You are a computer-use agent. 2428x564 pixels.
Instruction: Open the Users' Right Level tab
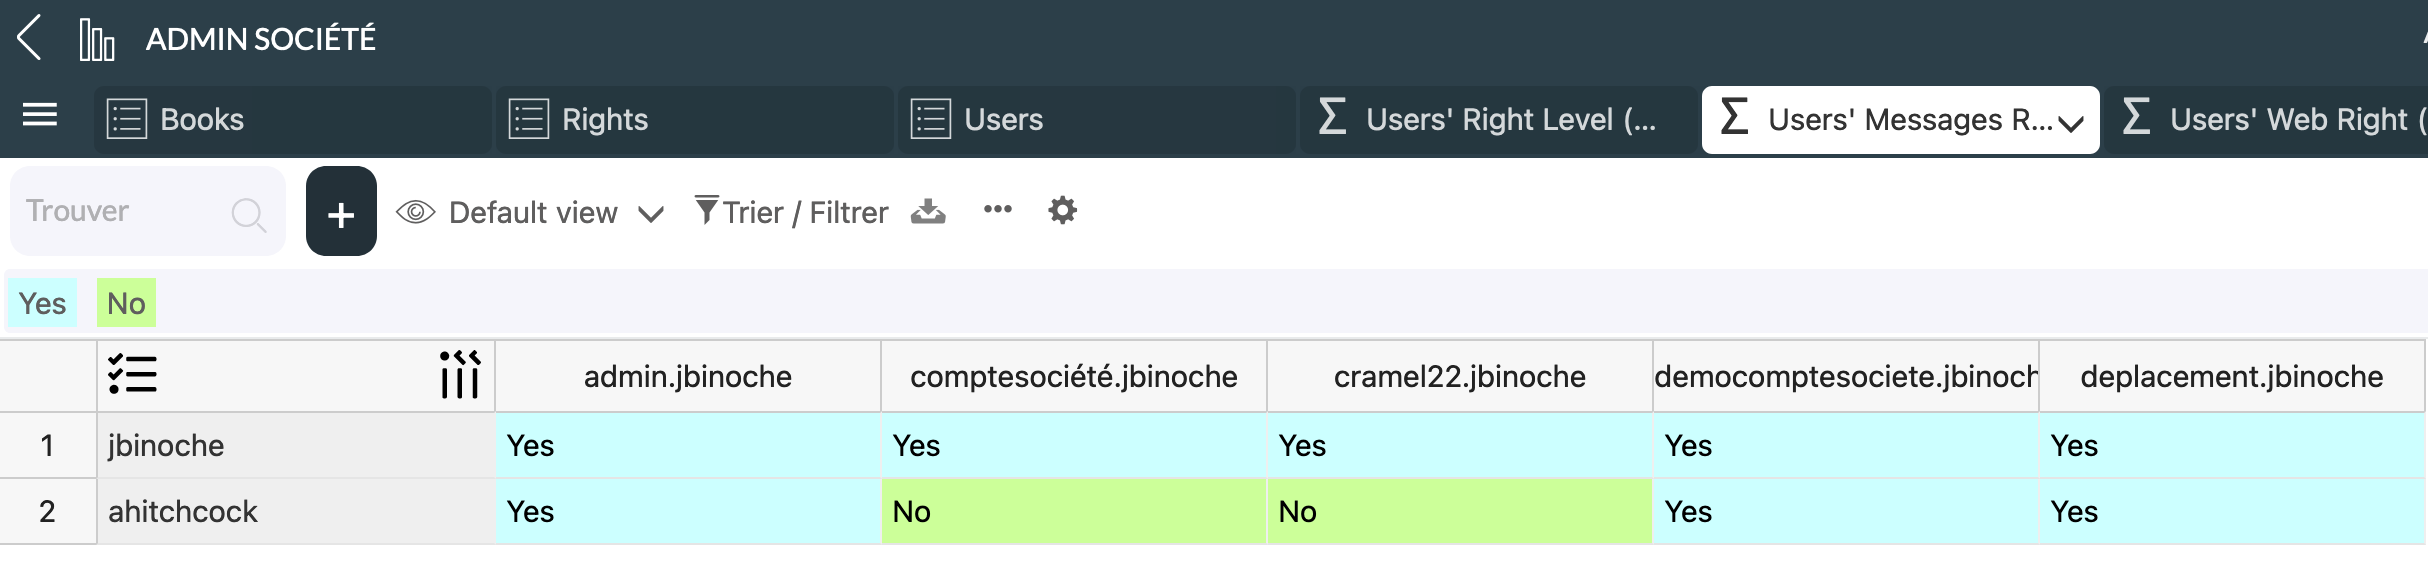pyautogui.click(x=1499, y=120)
